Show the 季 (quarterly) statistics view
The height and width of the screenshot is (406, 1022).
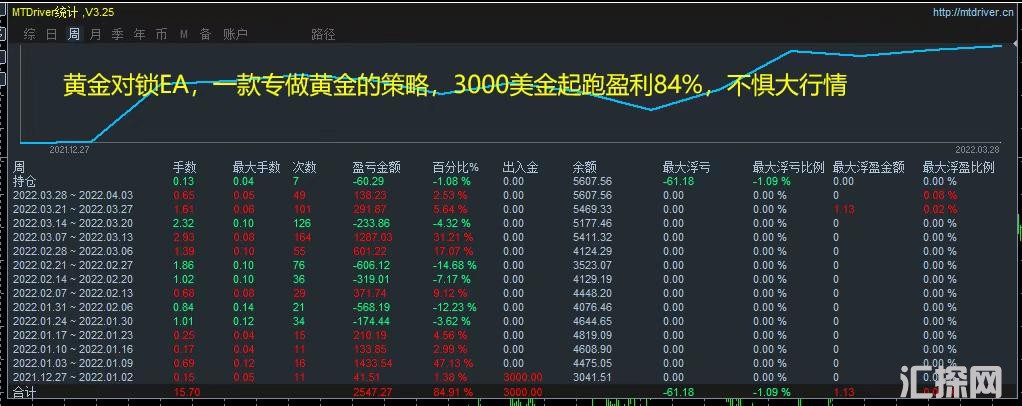(x=117, y=34)
